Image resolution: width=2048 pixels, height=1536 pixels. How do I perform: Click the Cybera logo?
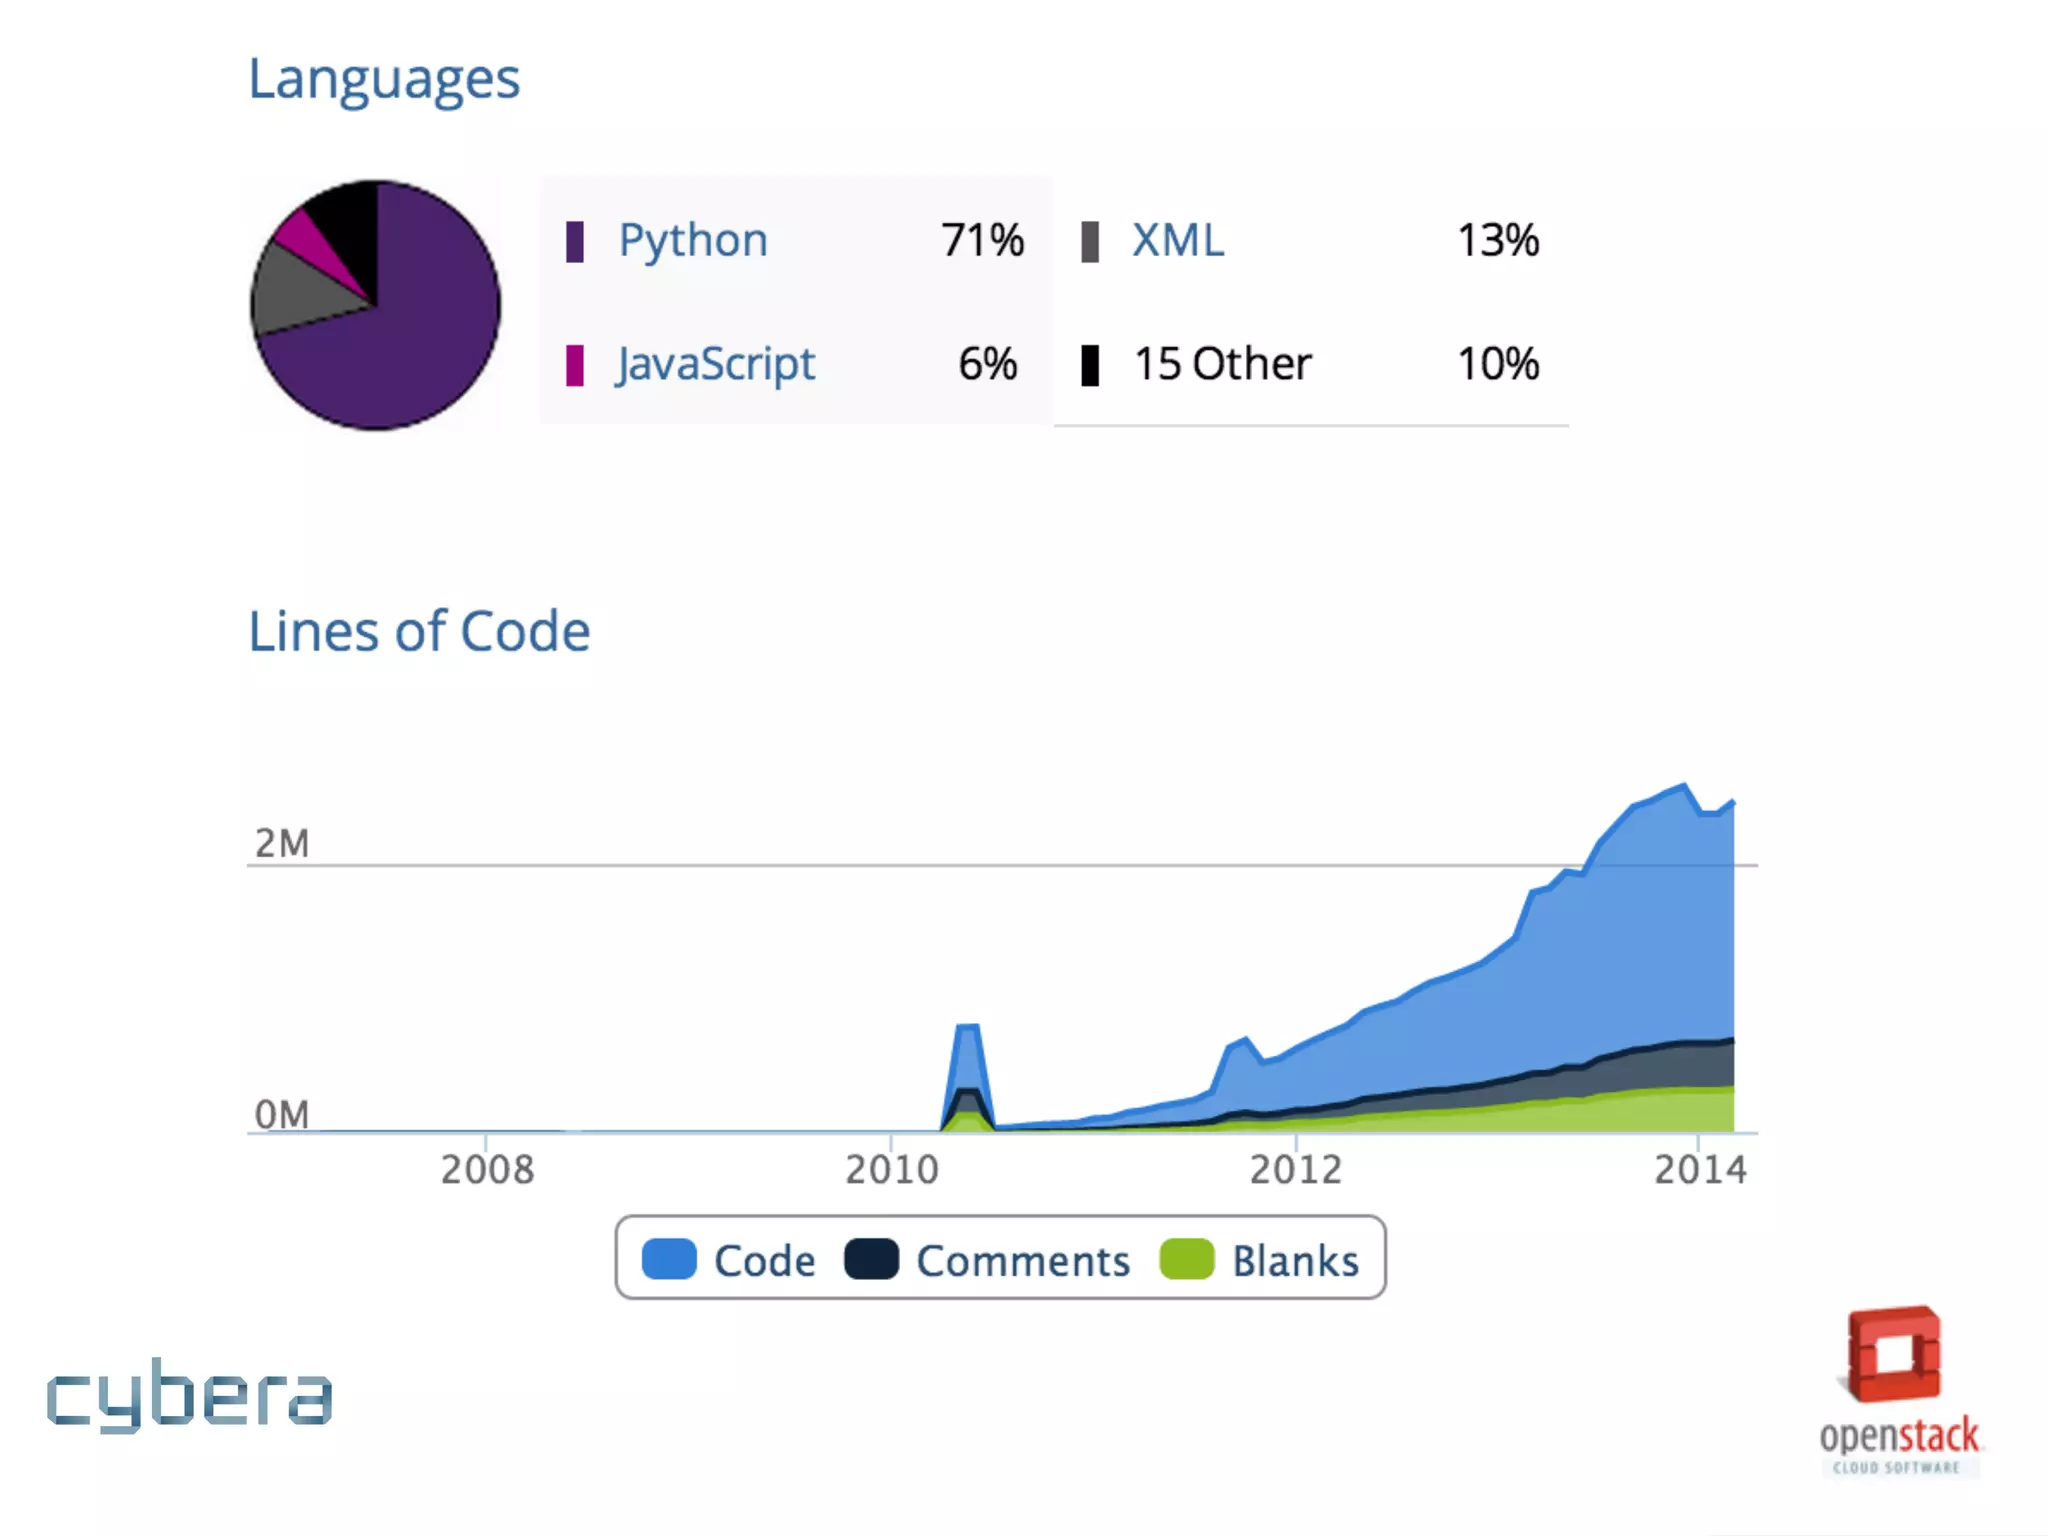coord(189,1395)
